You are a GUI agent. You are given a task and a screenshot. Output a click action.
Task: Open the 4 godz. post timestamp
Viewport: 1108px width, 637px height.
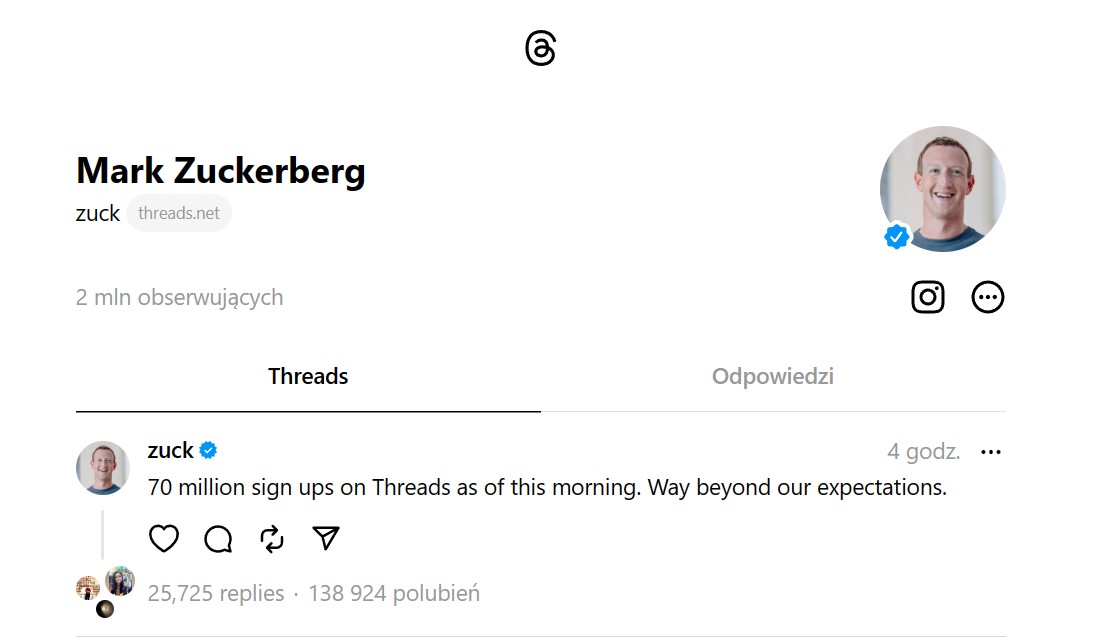point(923,452)
